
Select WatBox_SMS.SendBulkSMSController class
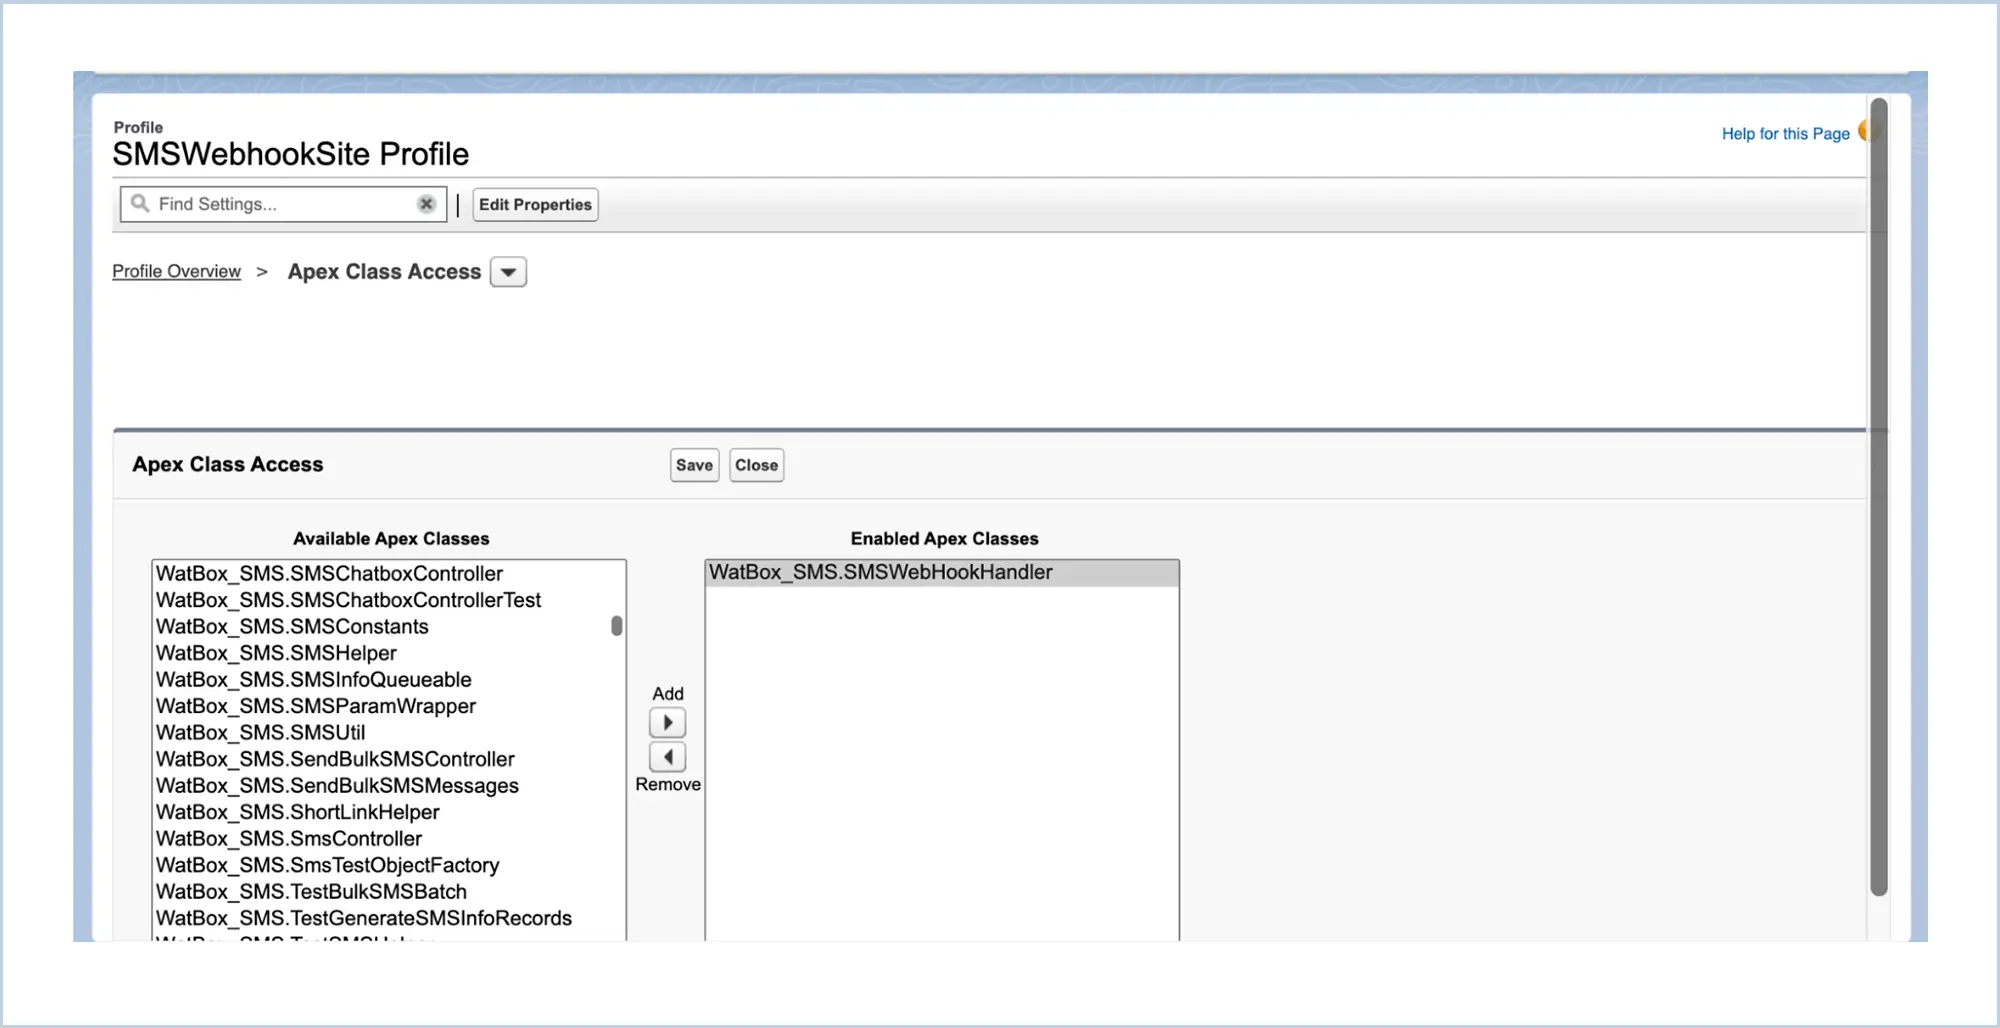(335, 759)
